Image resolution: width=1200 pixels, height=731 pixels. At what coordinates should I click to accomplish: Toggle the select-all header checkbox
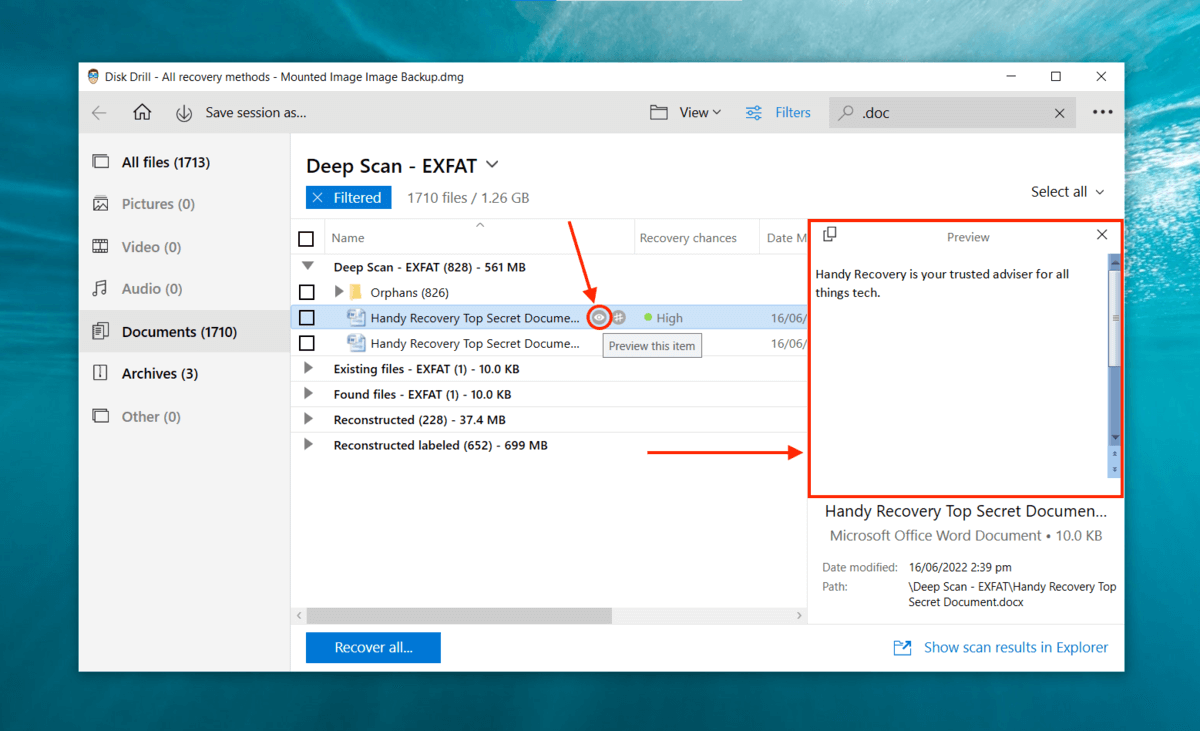tap(306, 239)
